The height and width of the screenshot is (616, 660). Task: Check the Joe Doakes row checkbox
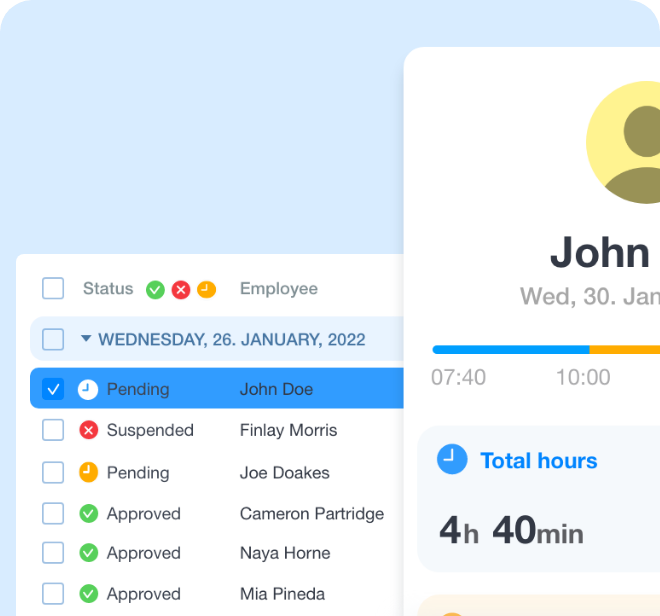coord(53,472)
